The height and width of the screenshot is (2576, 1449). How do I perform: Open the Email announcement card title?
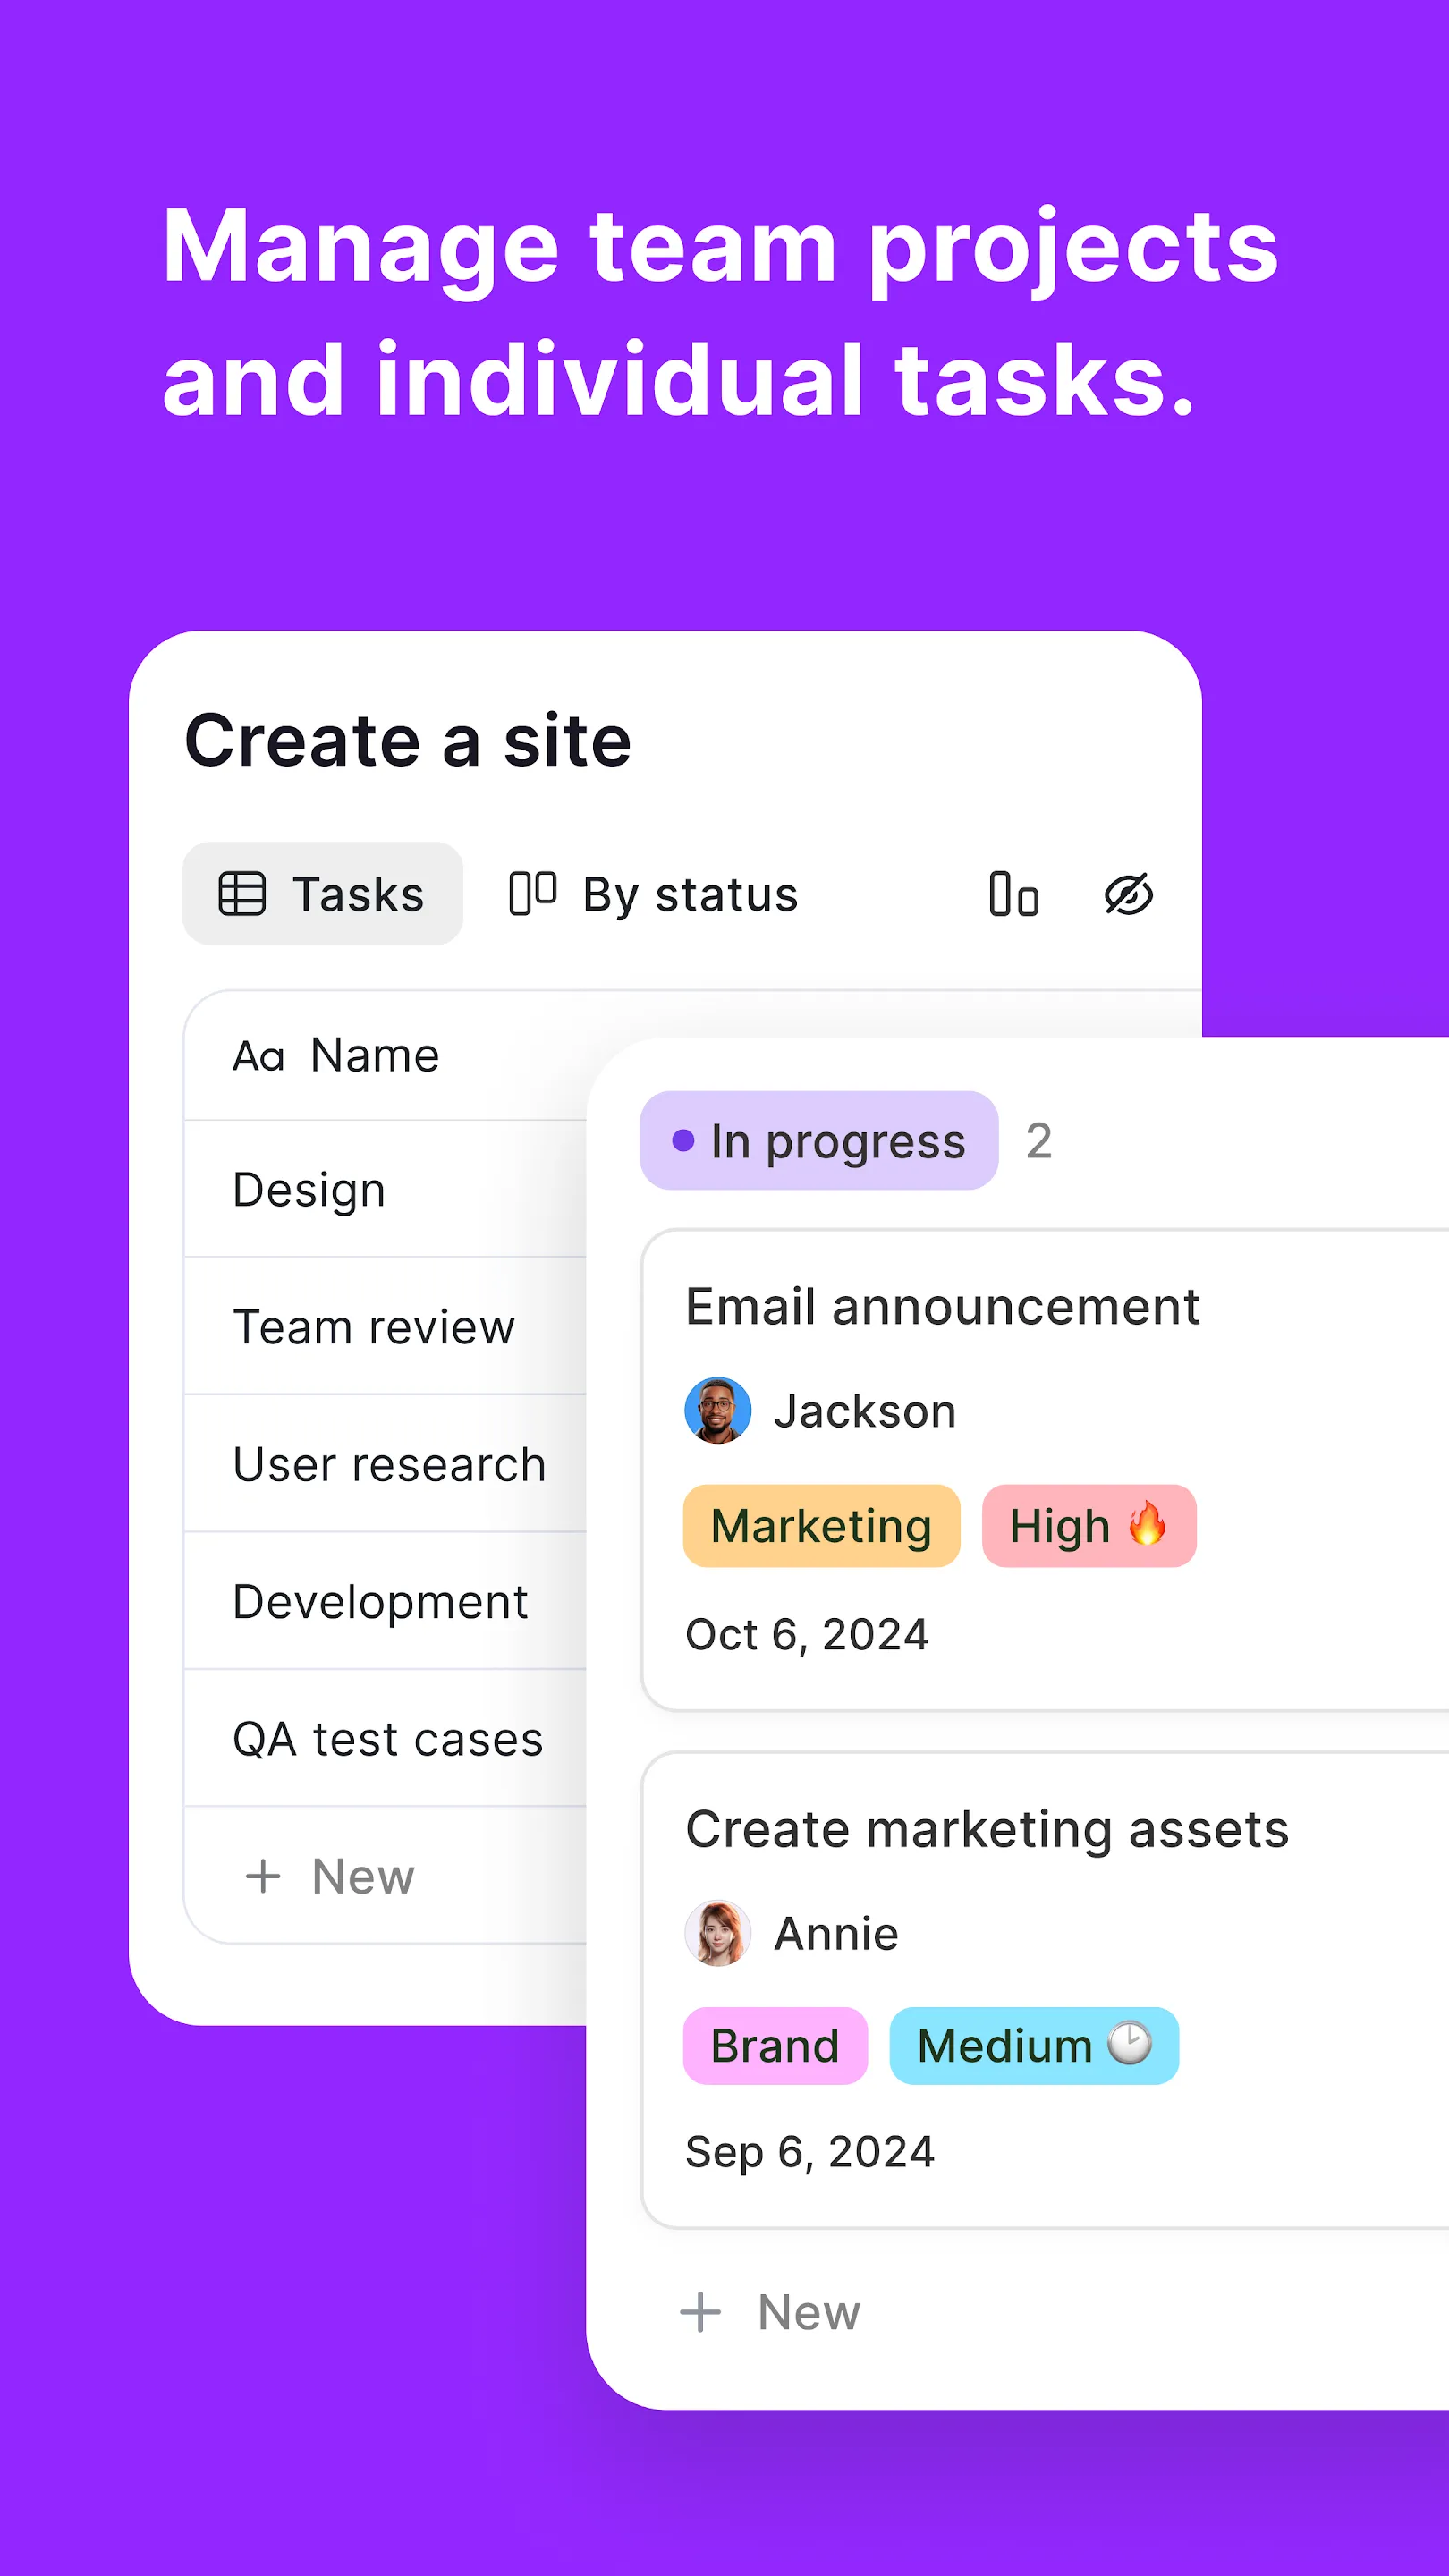[942, 1306]
